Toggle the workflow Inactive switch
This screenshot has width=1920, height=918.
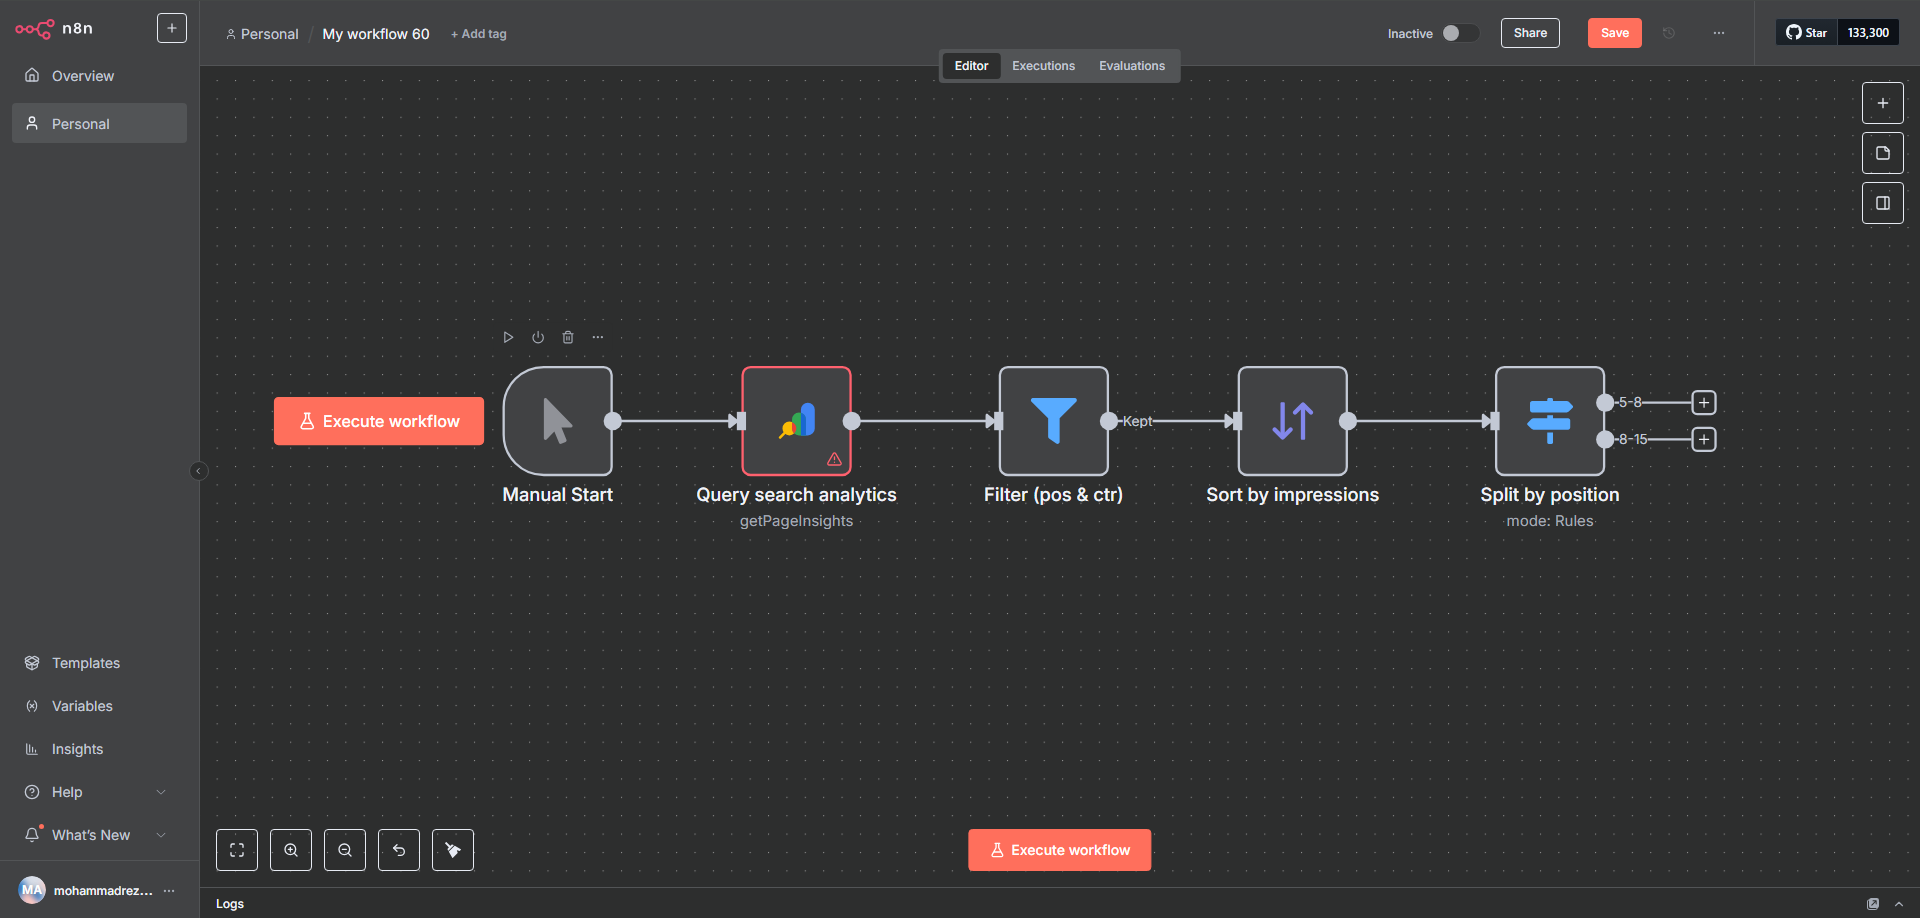point(1459,33)
